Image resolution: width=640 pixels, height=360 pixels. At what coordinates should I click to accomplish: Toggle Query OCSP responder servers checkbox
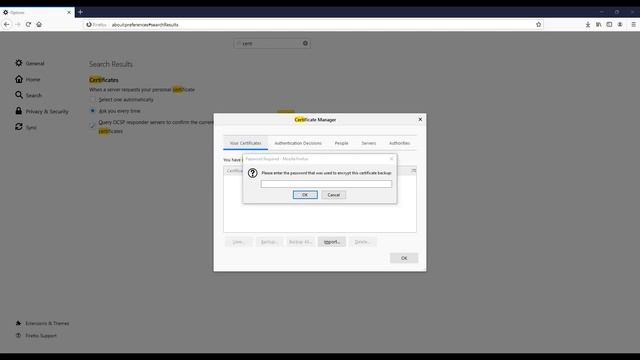tap(93, 125)
